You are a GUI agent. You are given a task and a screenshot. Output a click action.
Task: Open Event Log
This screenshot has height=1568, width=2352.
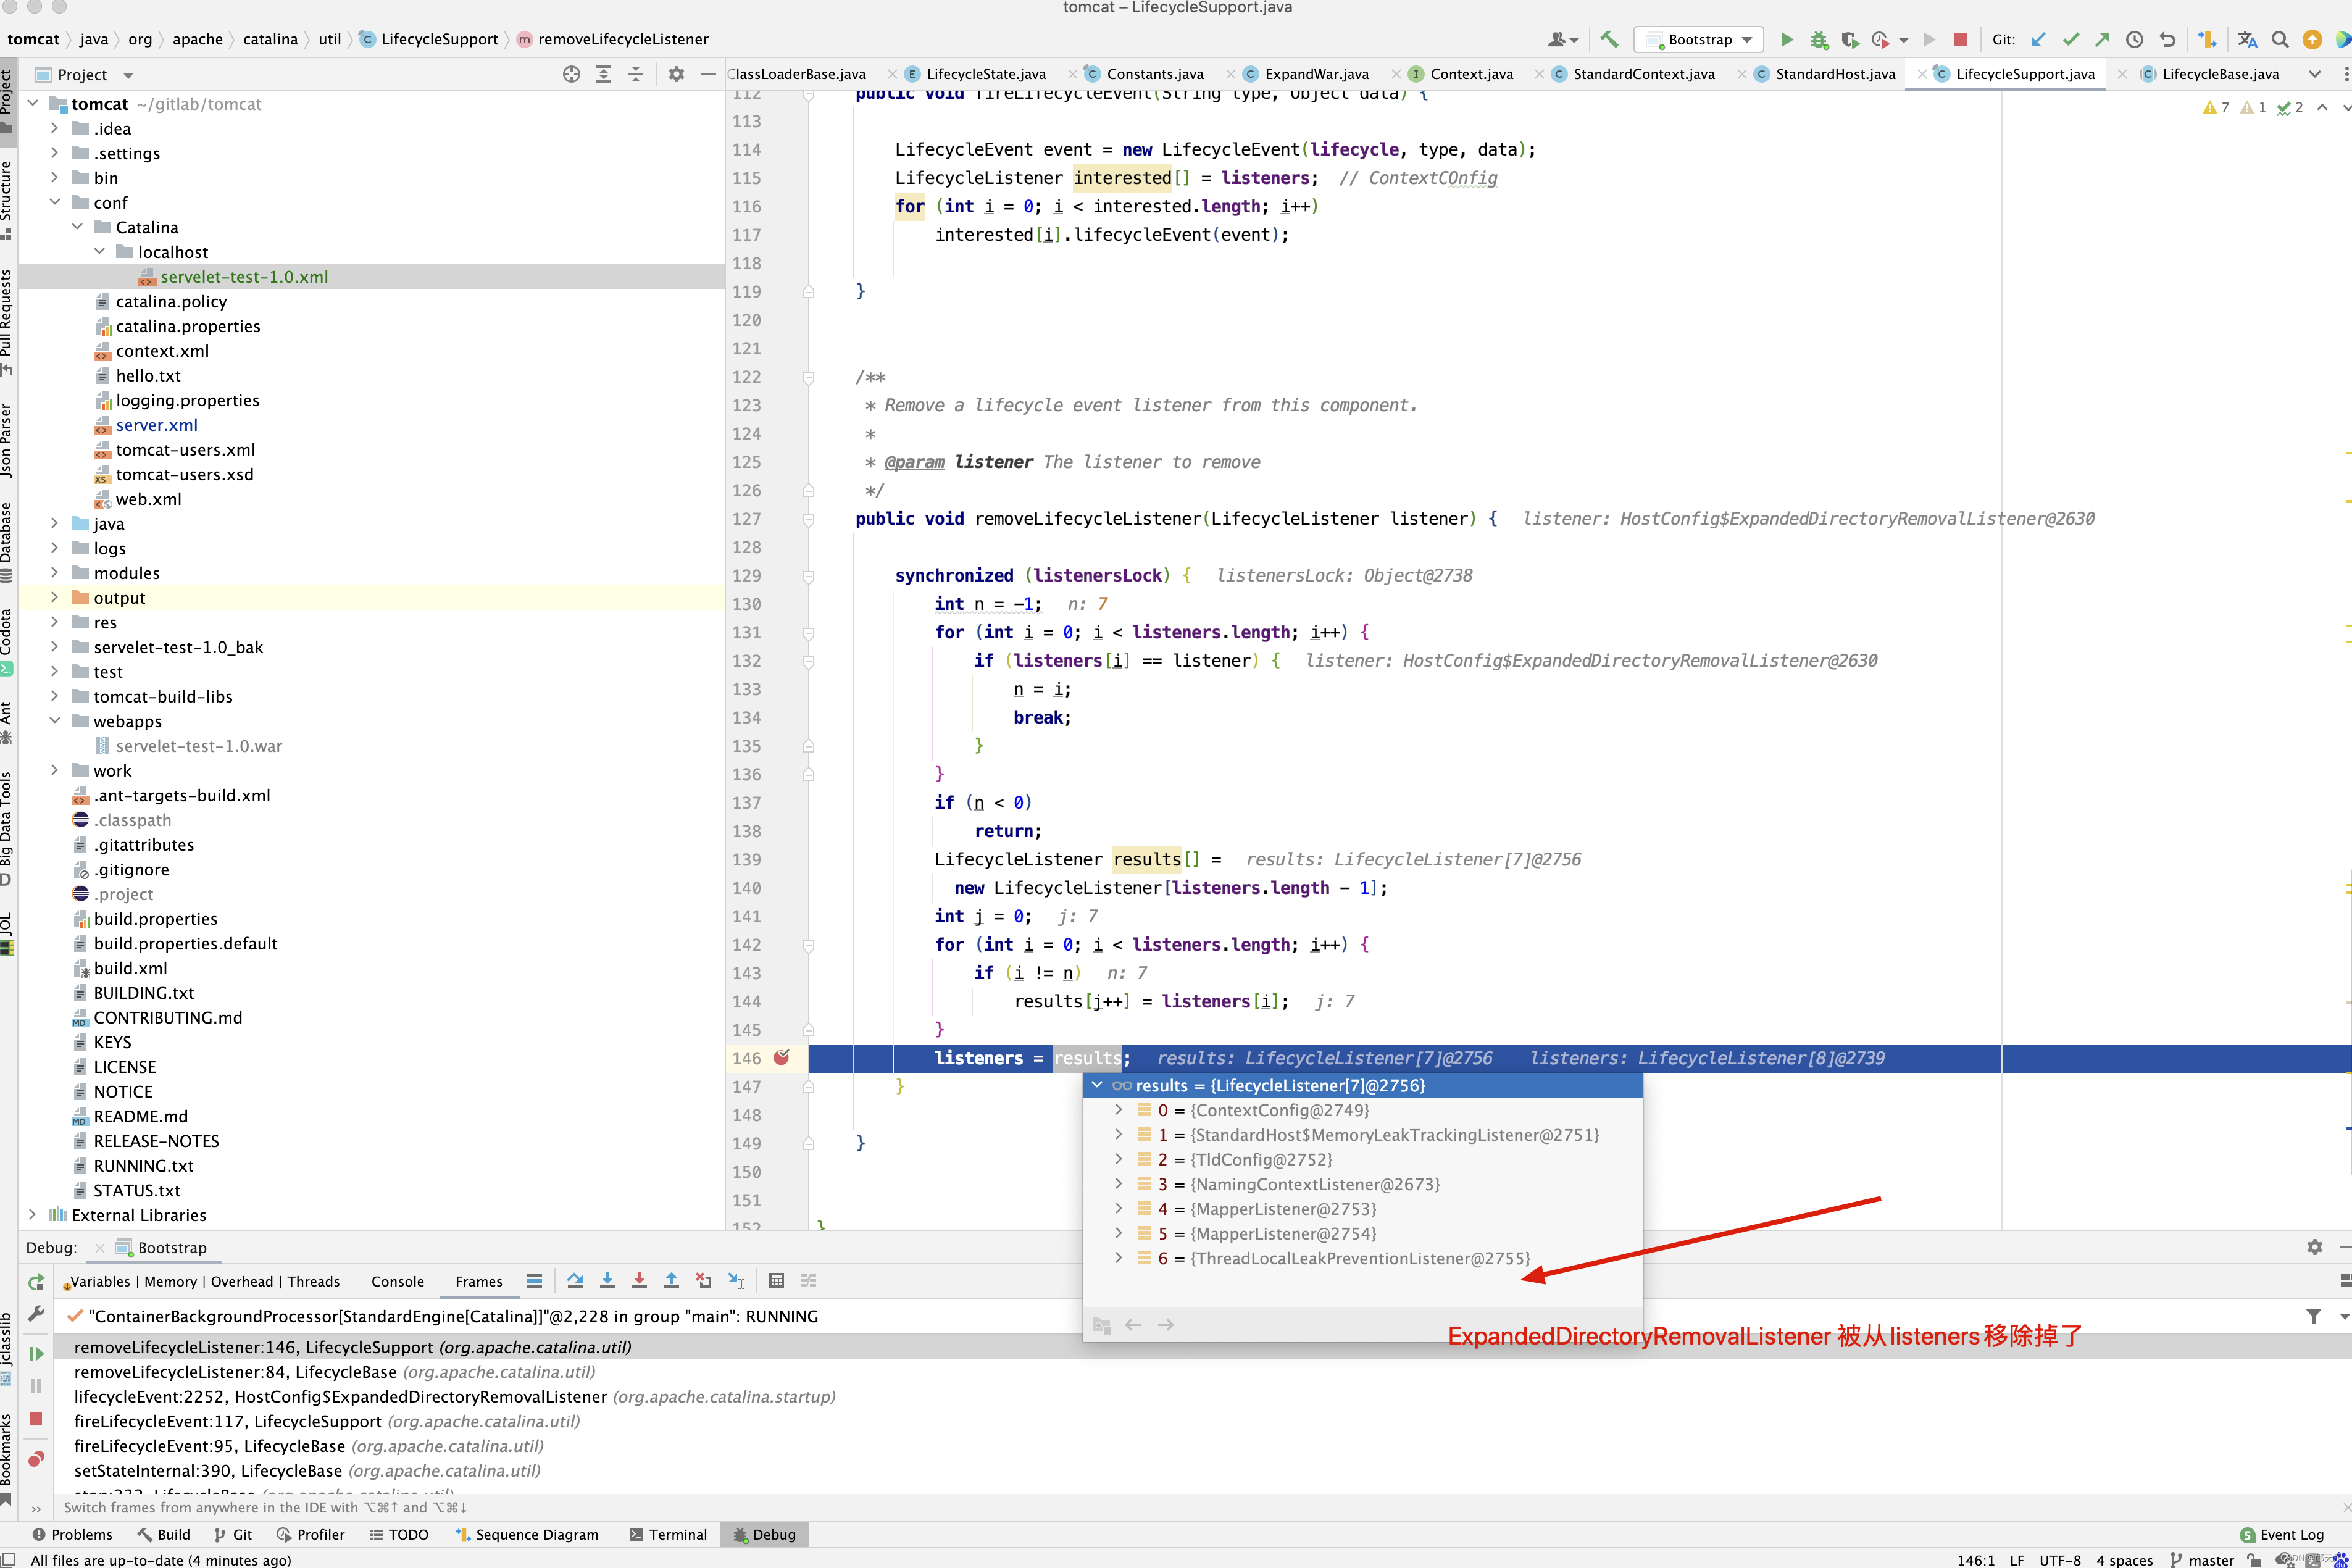[x=2281, y=1534]
